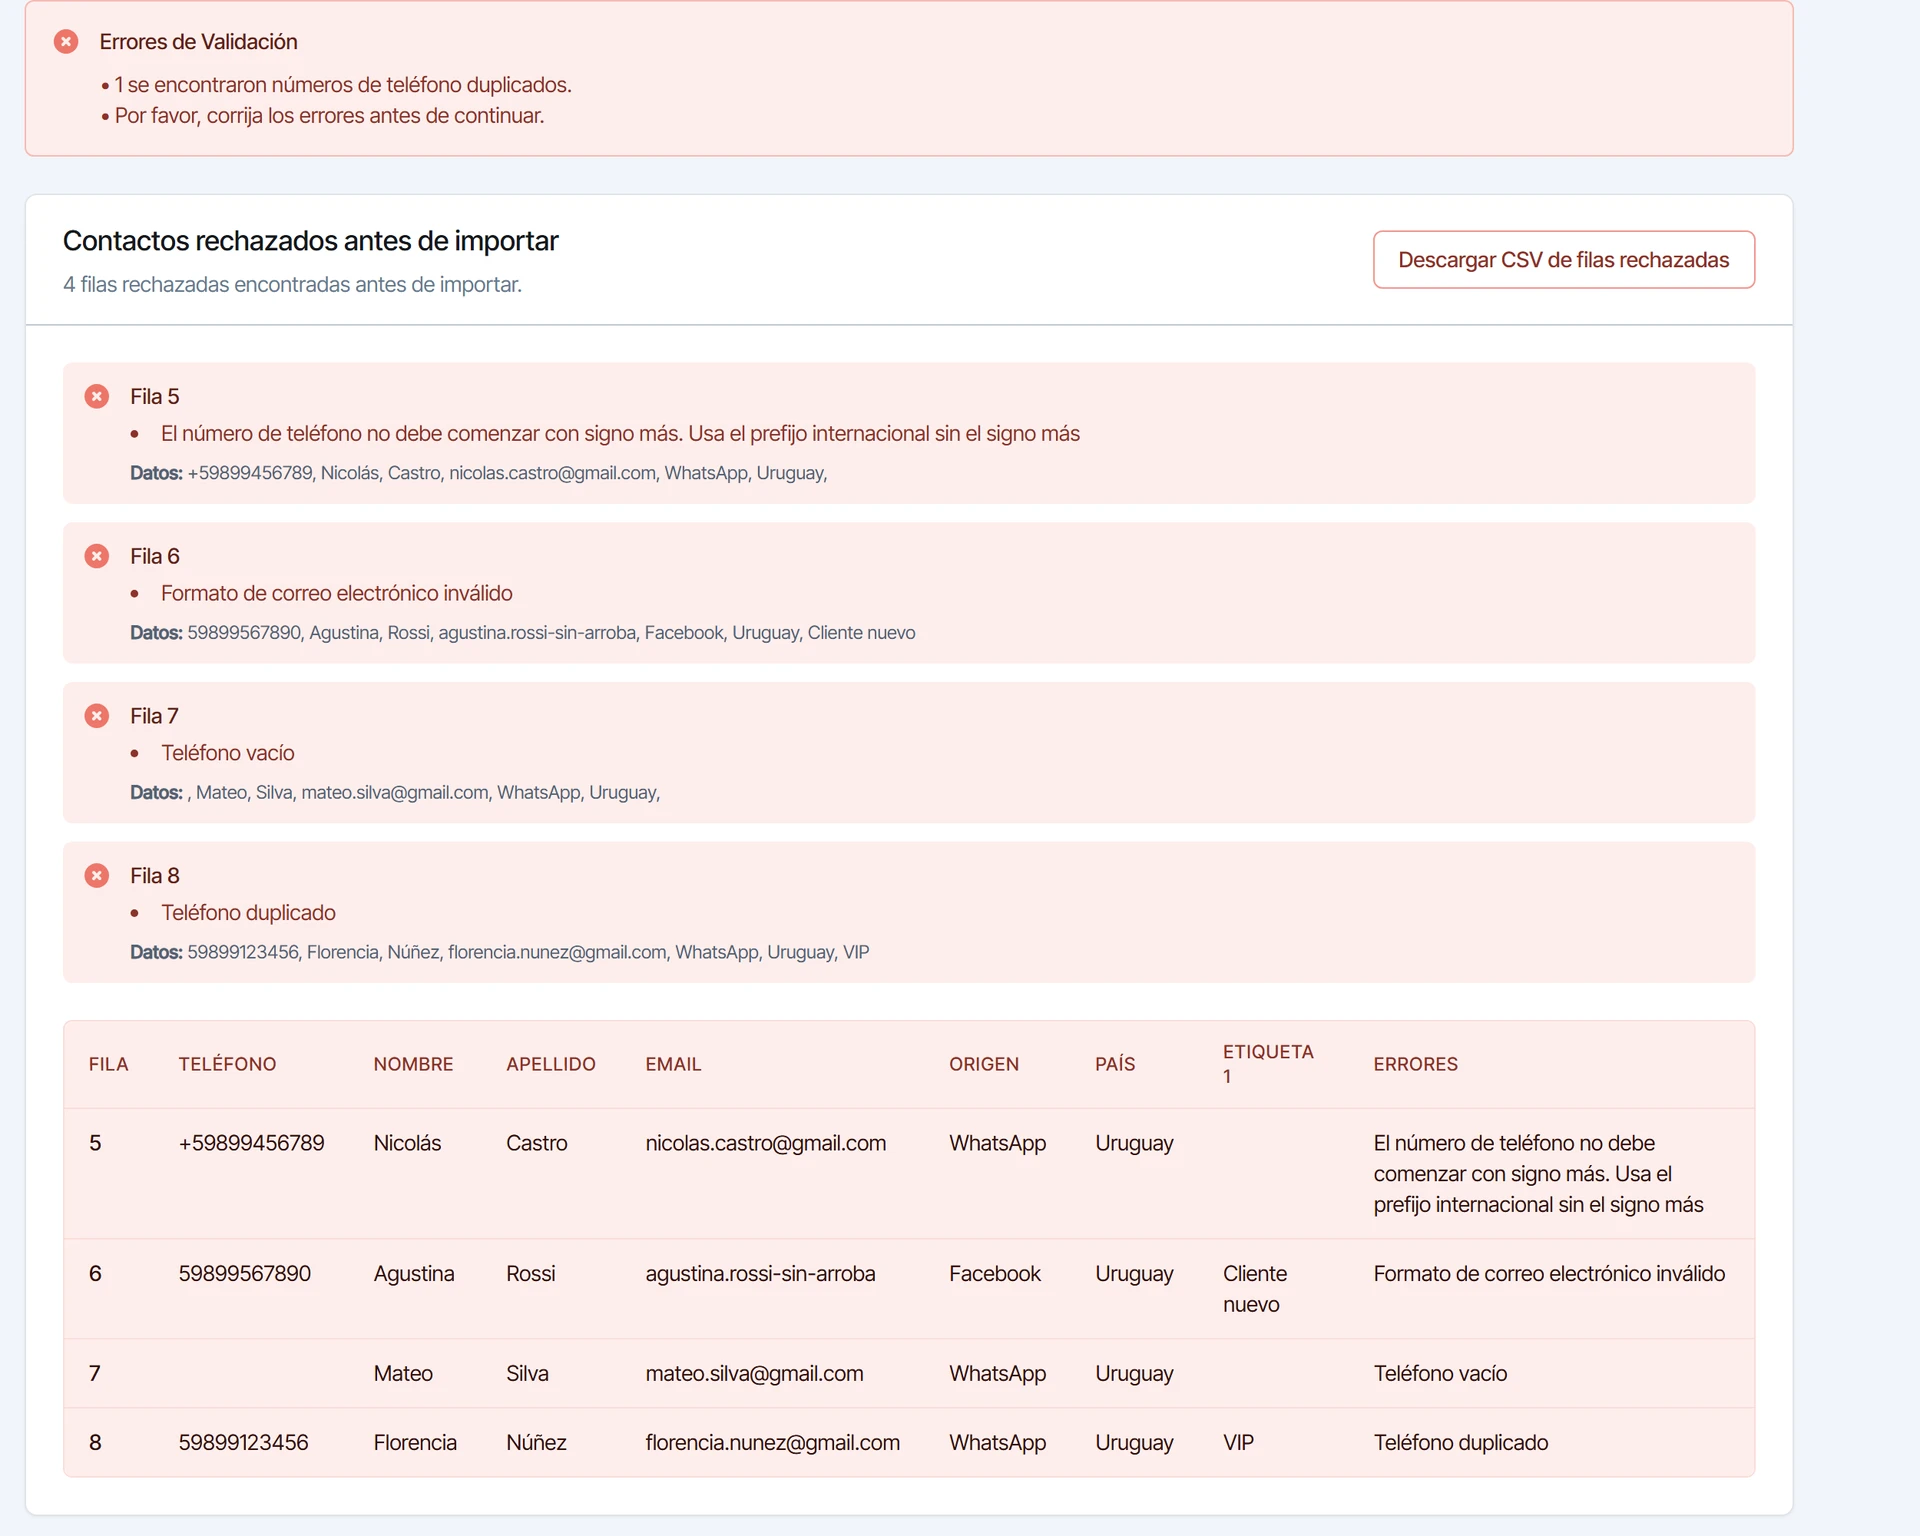The height and width of the screenshot is (1536, 1920).
Task: Select phone 59899123456 in the table
Action: [x=244, y=1444]
